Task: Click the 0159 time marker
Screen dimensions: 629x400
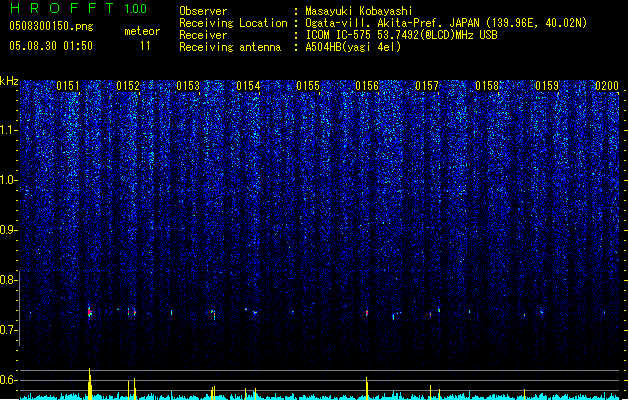Action: coord(547,86)
